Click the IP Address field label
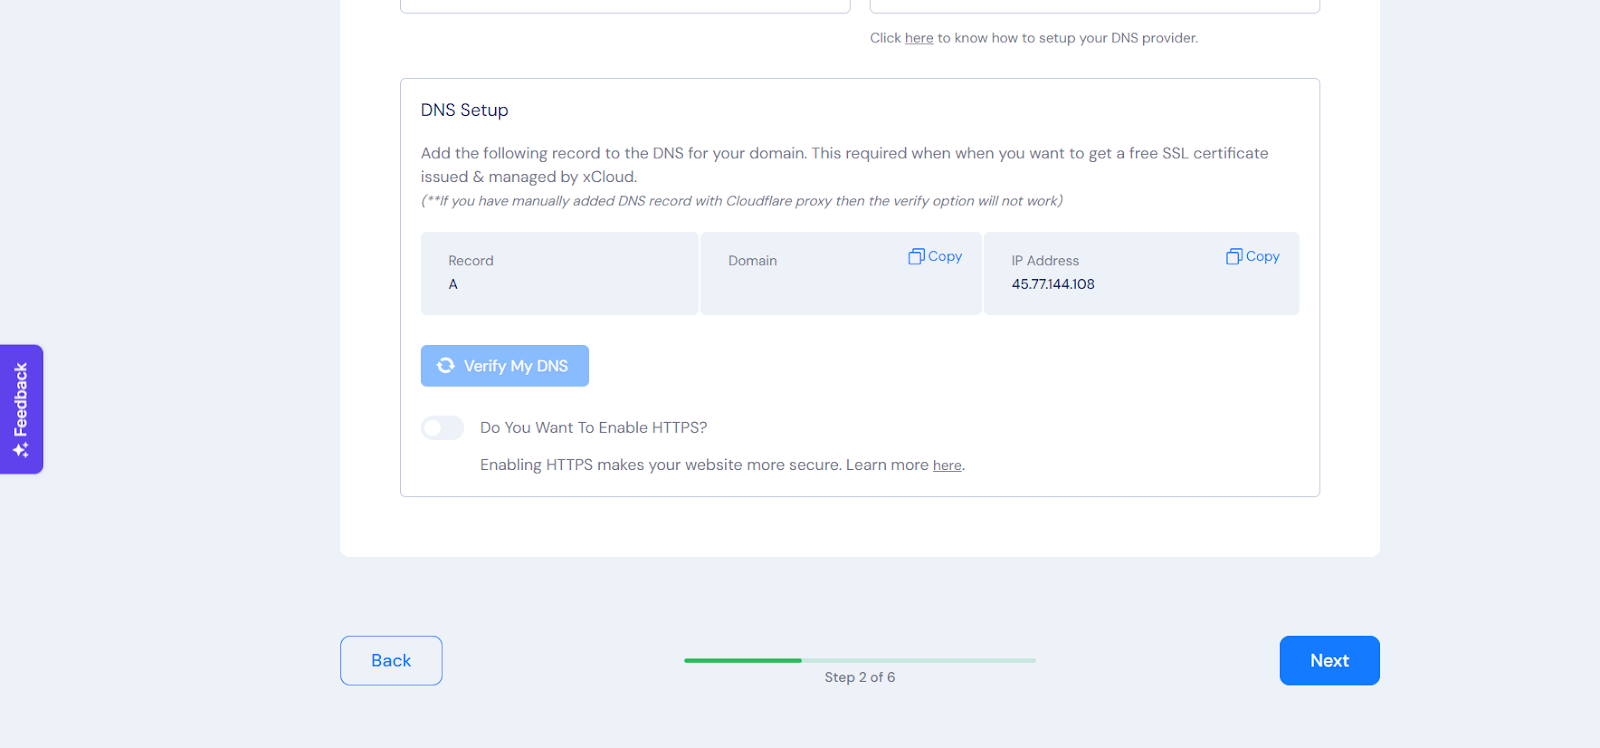The width and height of the screenshot is (1600, 748). tap(1045, 261)
